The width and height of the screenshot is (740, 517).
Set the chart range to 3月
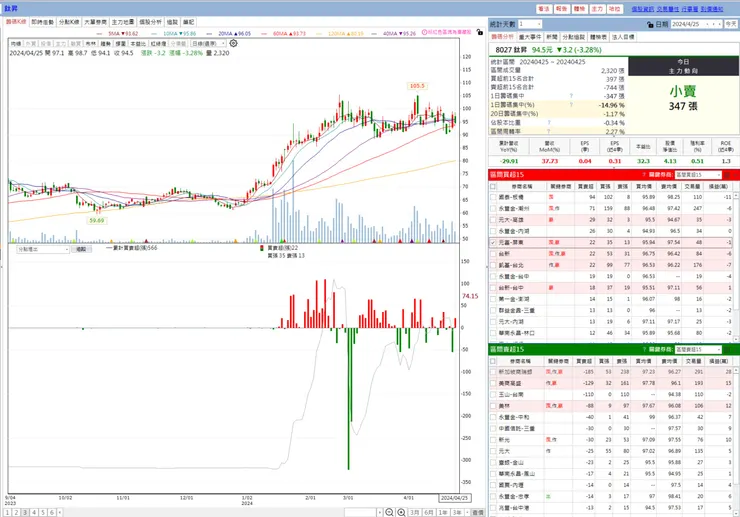[x=414, y=512]
